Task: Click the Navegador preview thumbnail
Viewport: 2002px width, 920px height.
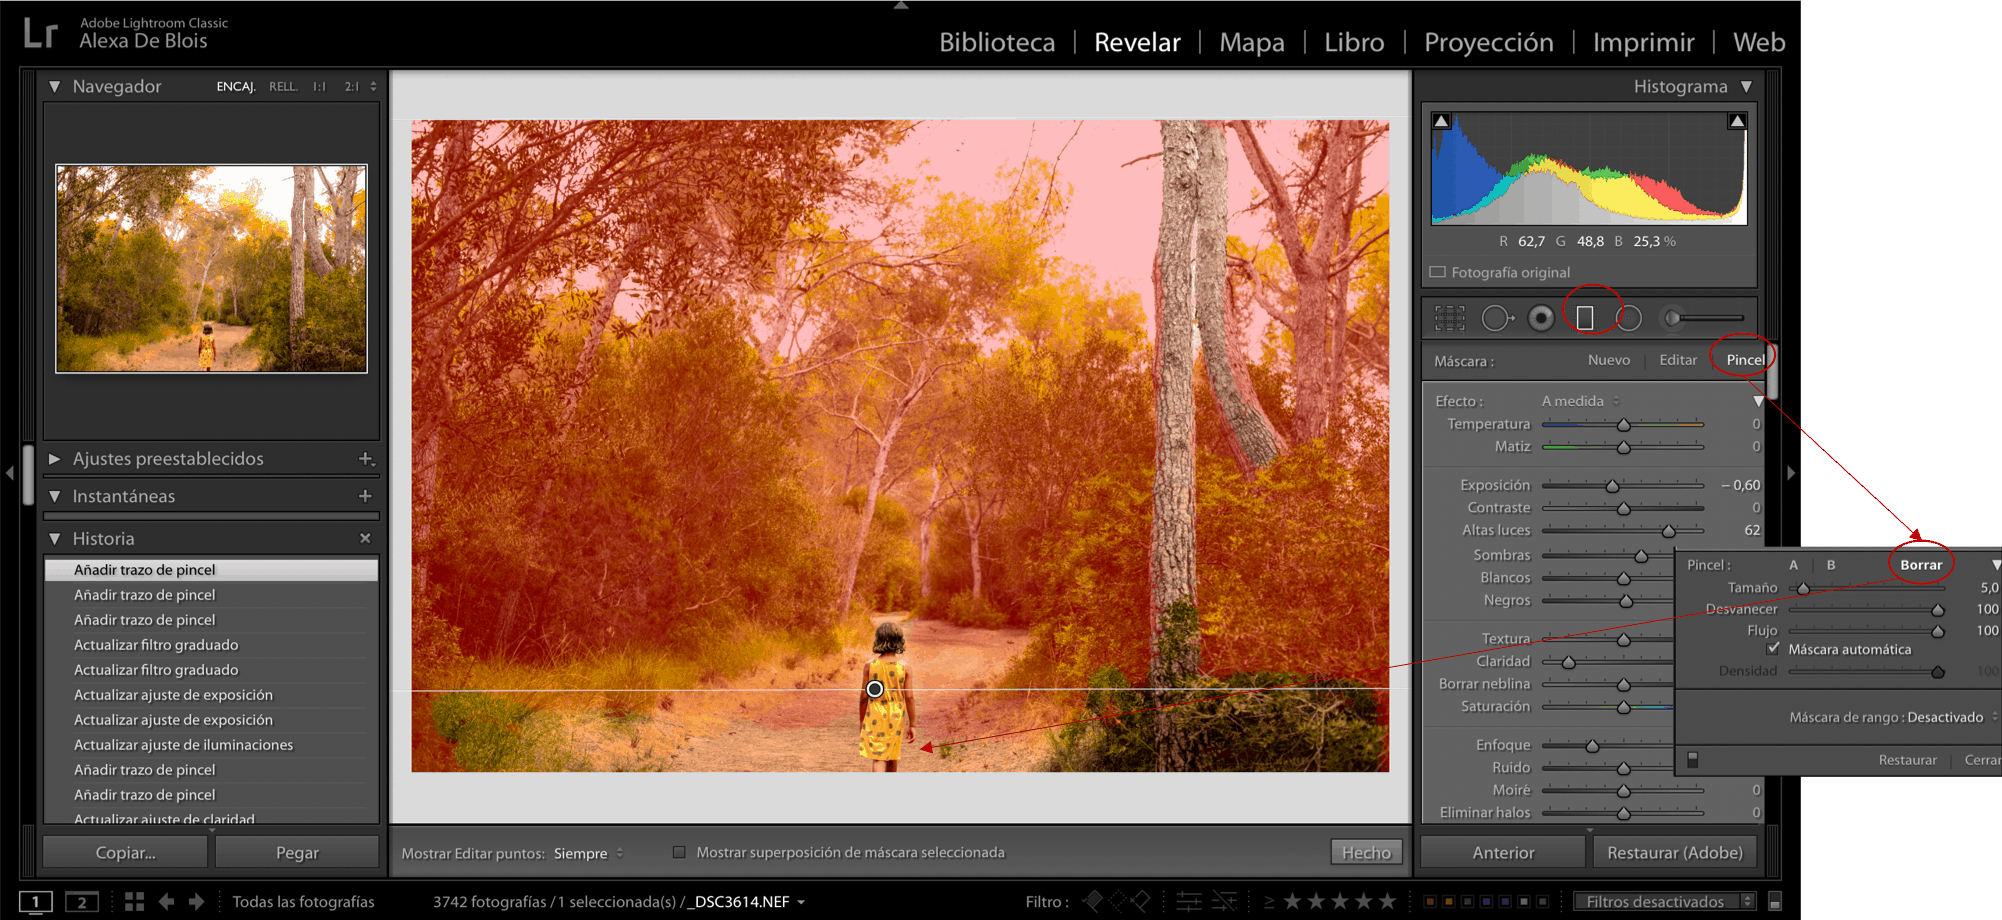Action: [211, 269]
